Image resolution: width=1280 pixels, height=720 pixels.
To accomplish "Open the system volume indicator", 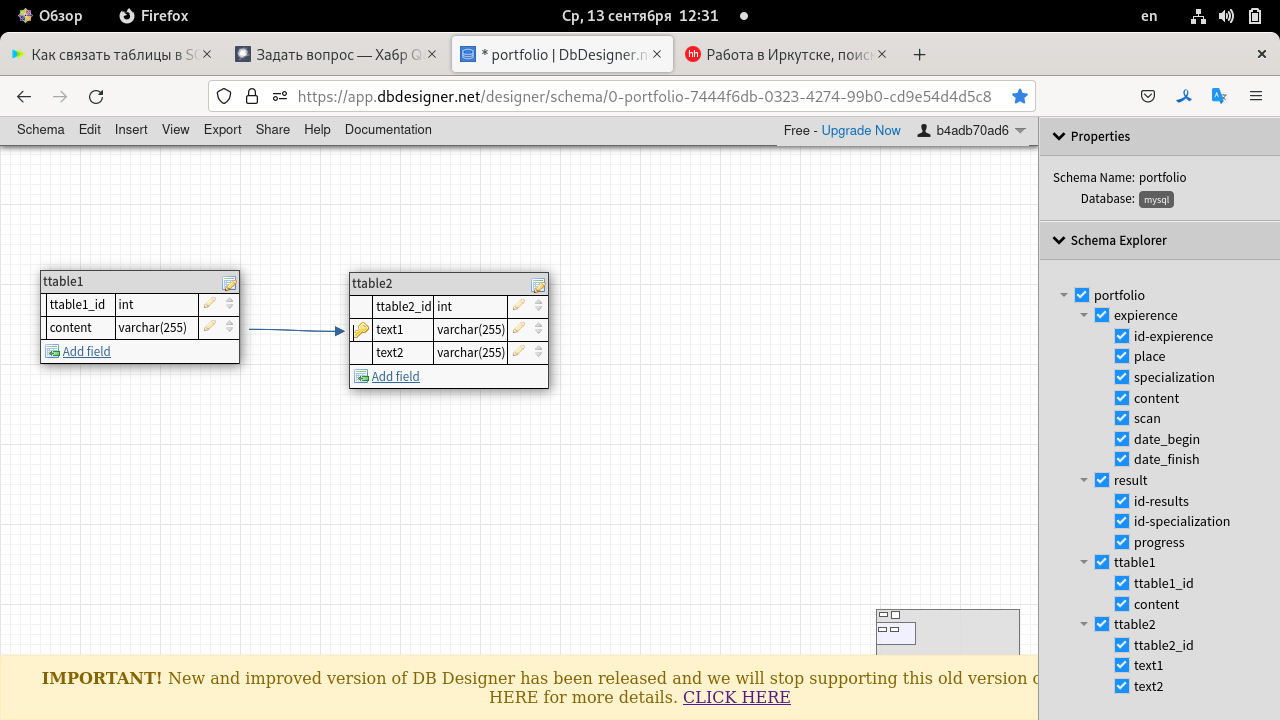I will (1226, 16).
